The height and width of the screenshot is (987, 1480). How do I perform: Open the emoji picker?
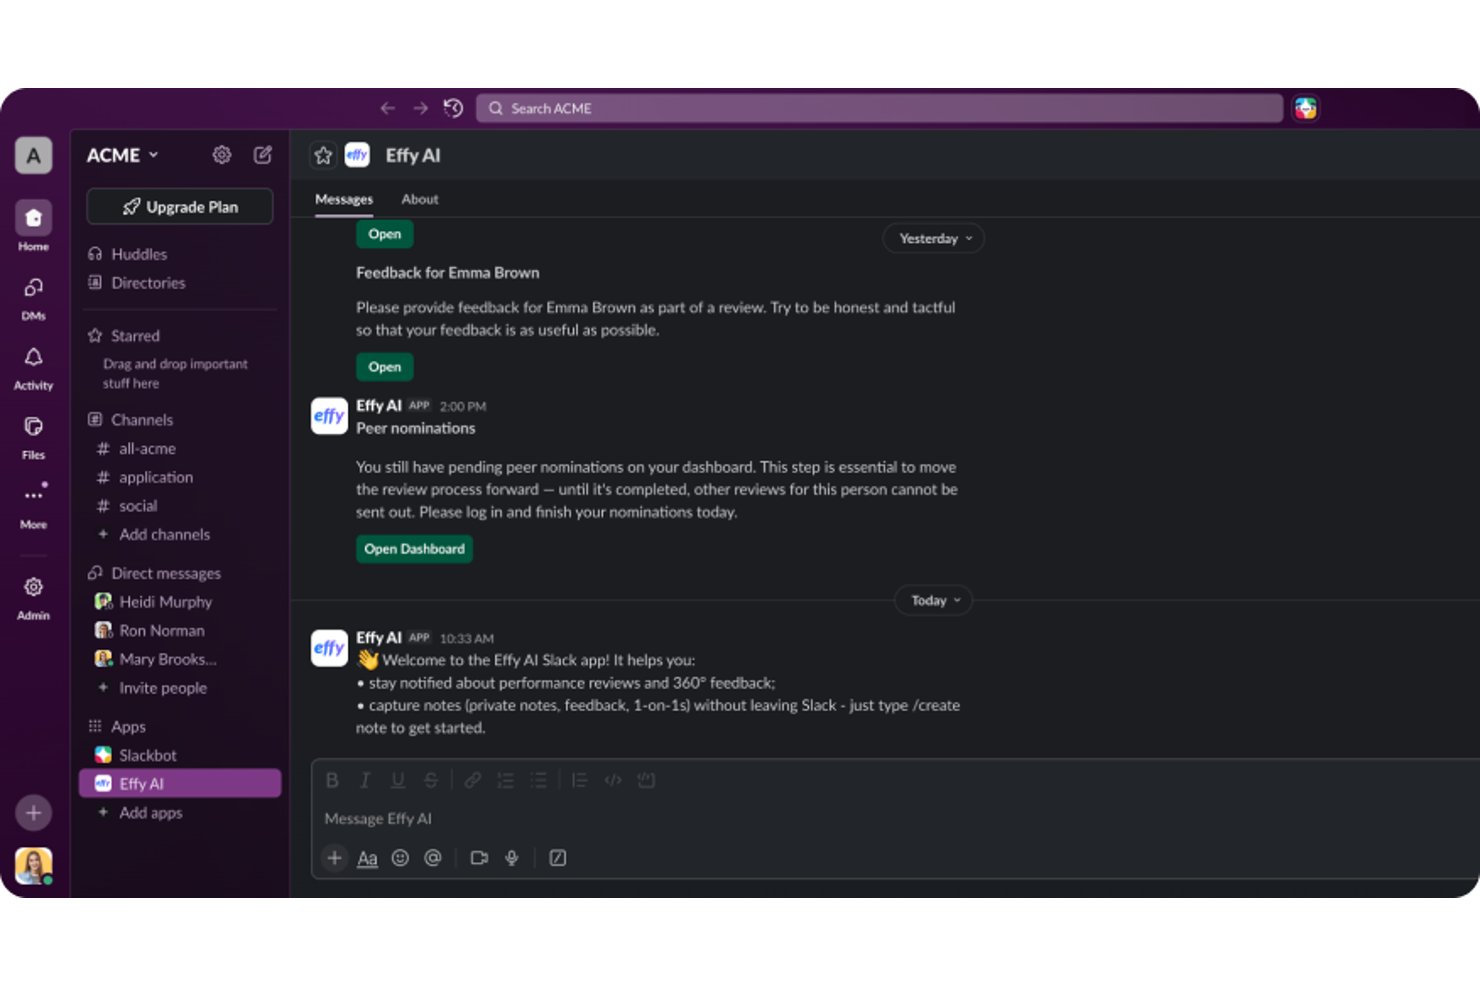[x=400, y=858]
